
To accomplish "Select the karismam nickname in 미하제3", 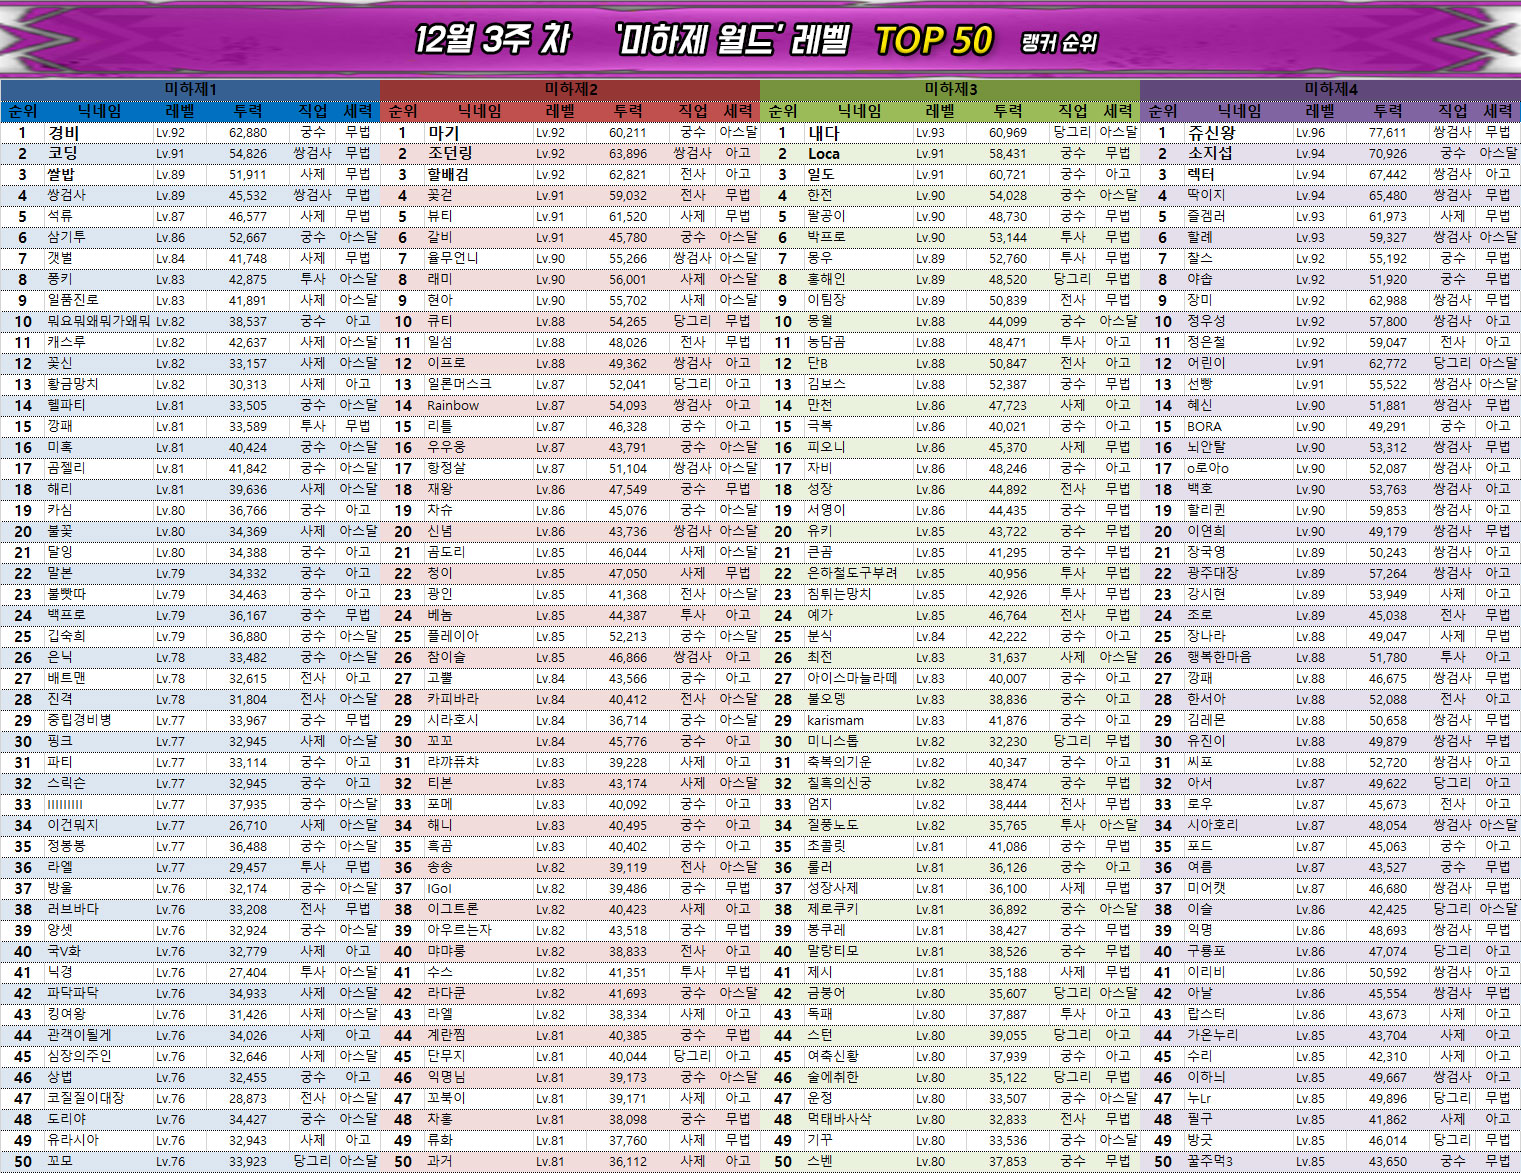I will 835,720.
